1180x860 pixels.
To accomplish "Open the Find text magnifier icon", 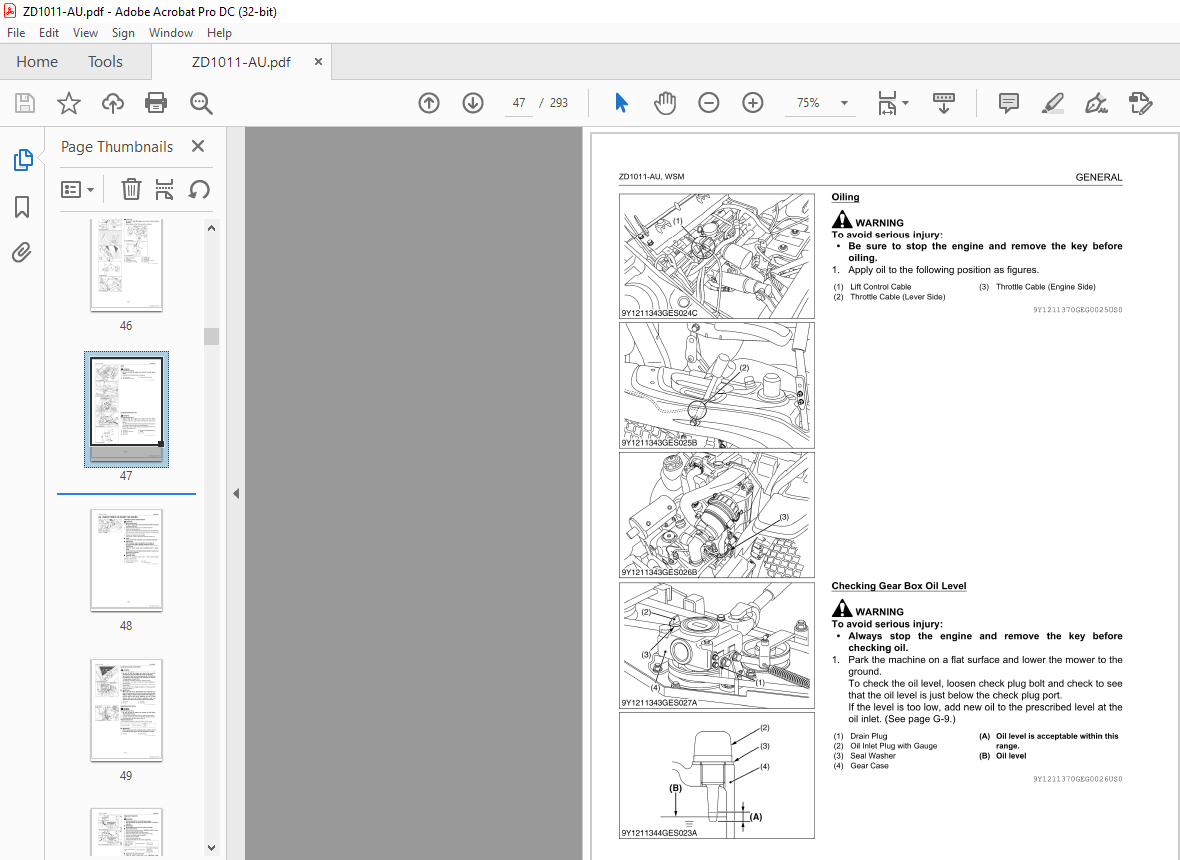I will coord(201,103).
